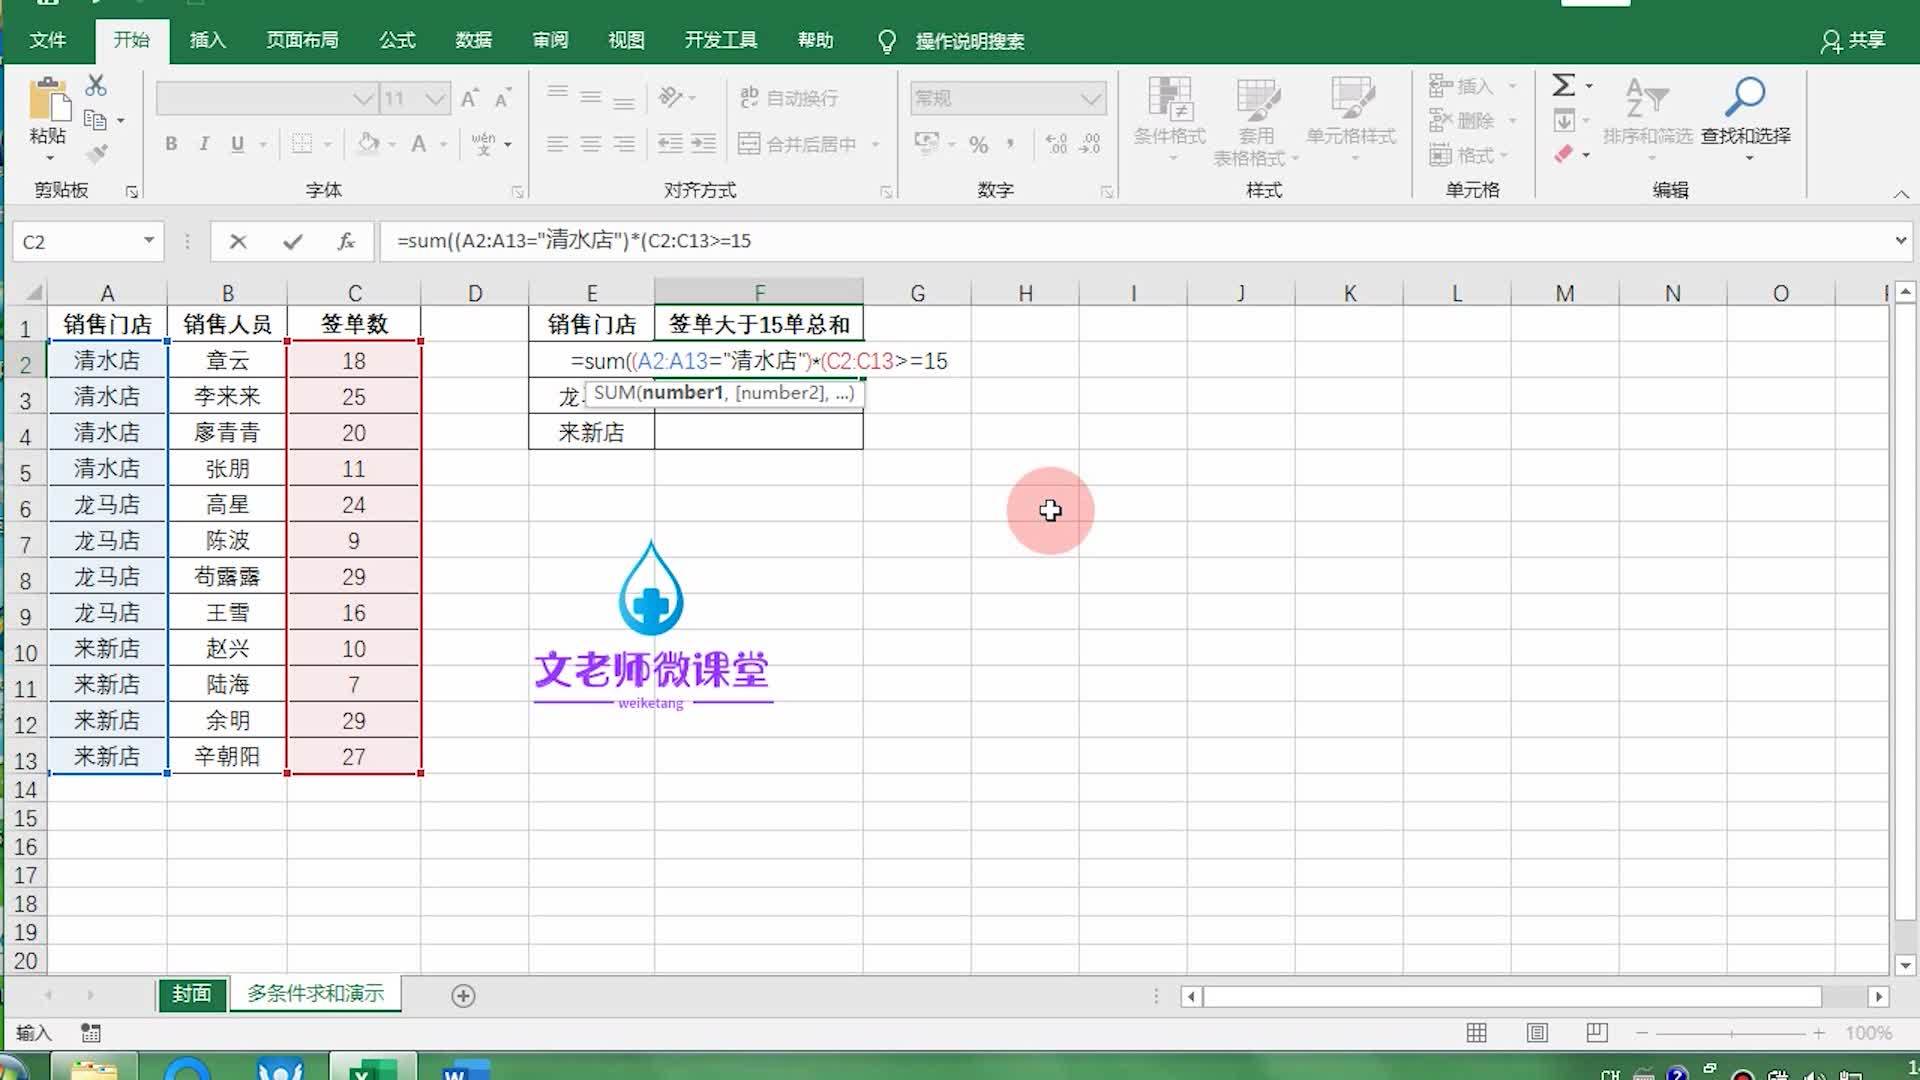Confirm the formula with the checkmark button
This screenshot has height=1080, width=1920.
pyautogui.click(x=291, y=241)
